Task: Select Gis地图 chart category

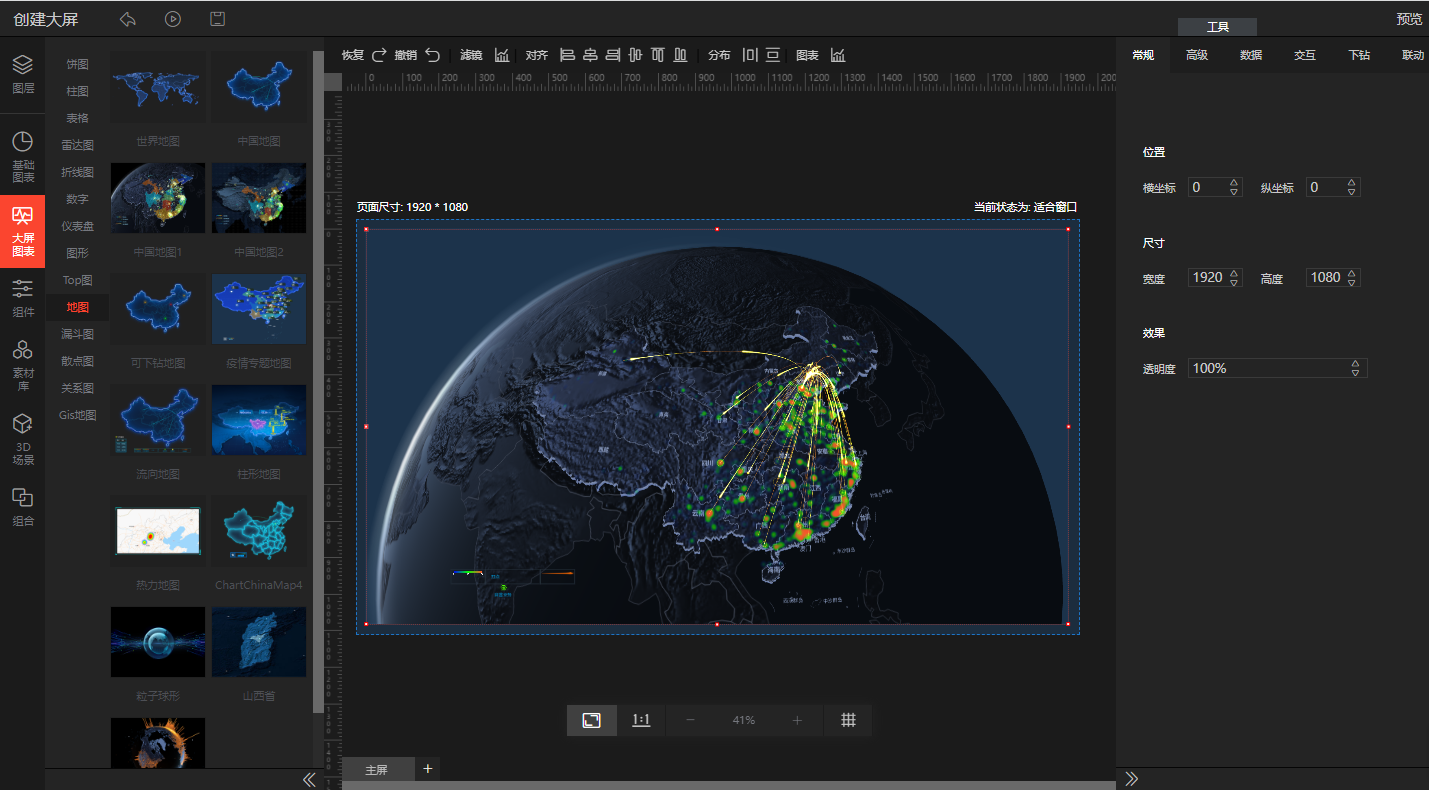Action: (x=78, y=415)
